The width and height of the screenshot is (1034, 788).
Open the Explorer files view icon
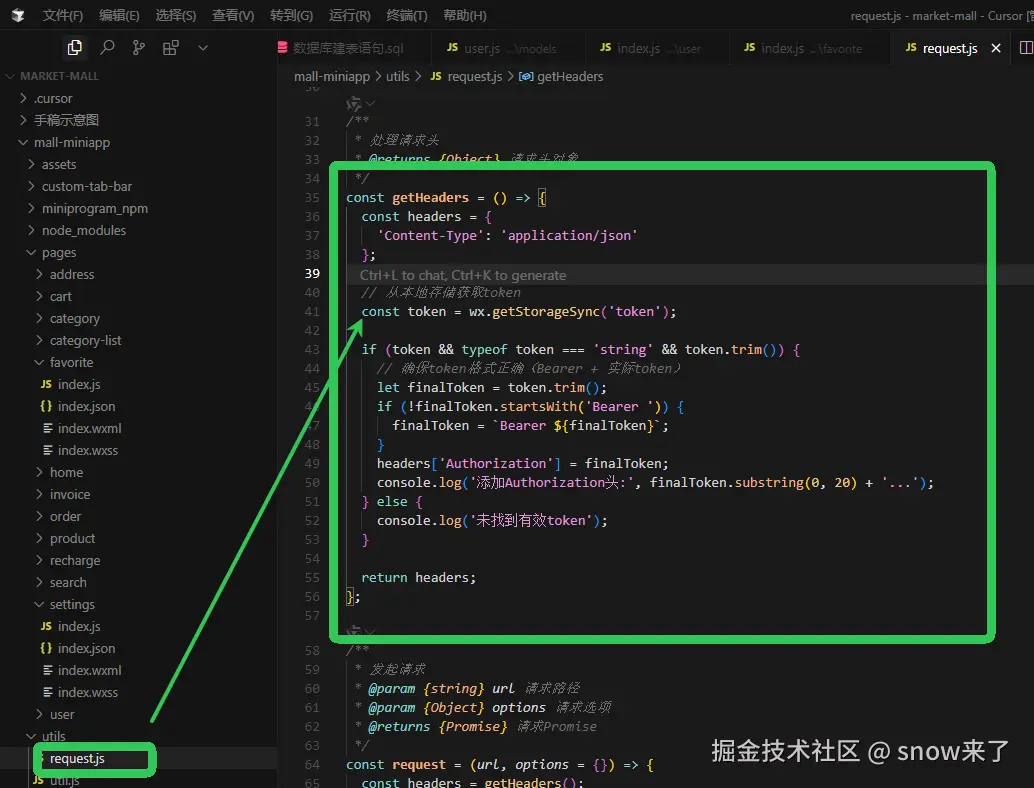(75, 47)
